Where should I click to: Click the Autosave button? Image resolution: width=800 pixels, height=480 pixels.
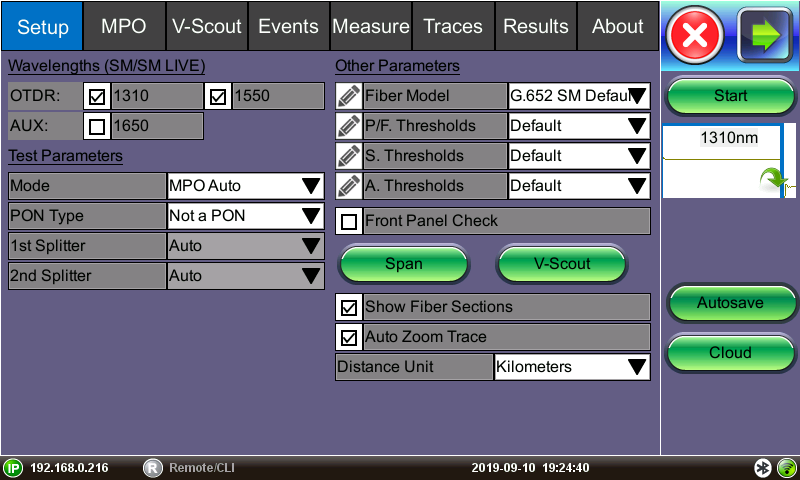[730, 302]
